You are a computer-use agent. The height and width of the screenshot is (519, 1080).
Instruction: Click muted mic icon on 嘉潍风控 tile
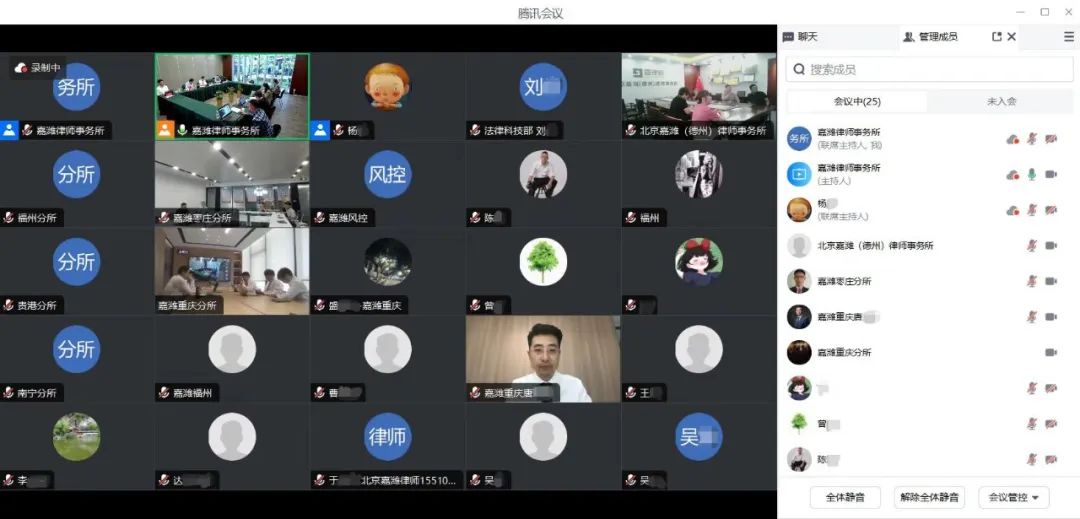coord(319,218)
